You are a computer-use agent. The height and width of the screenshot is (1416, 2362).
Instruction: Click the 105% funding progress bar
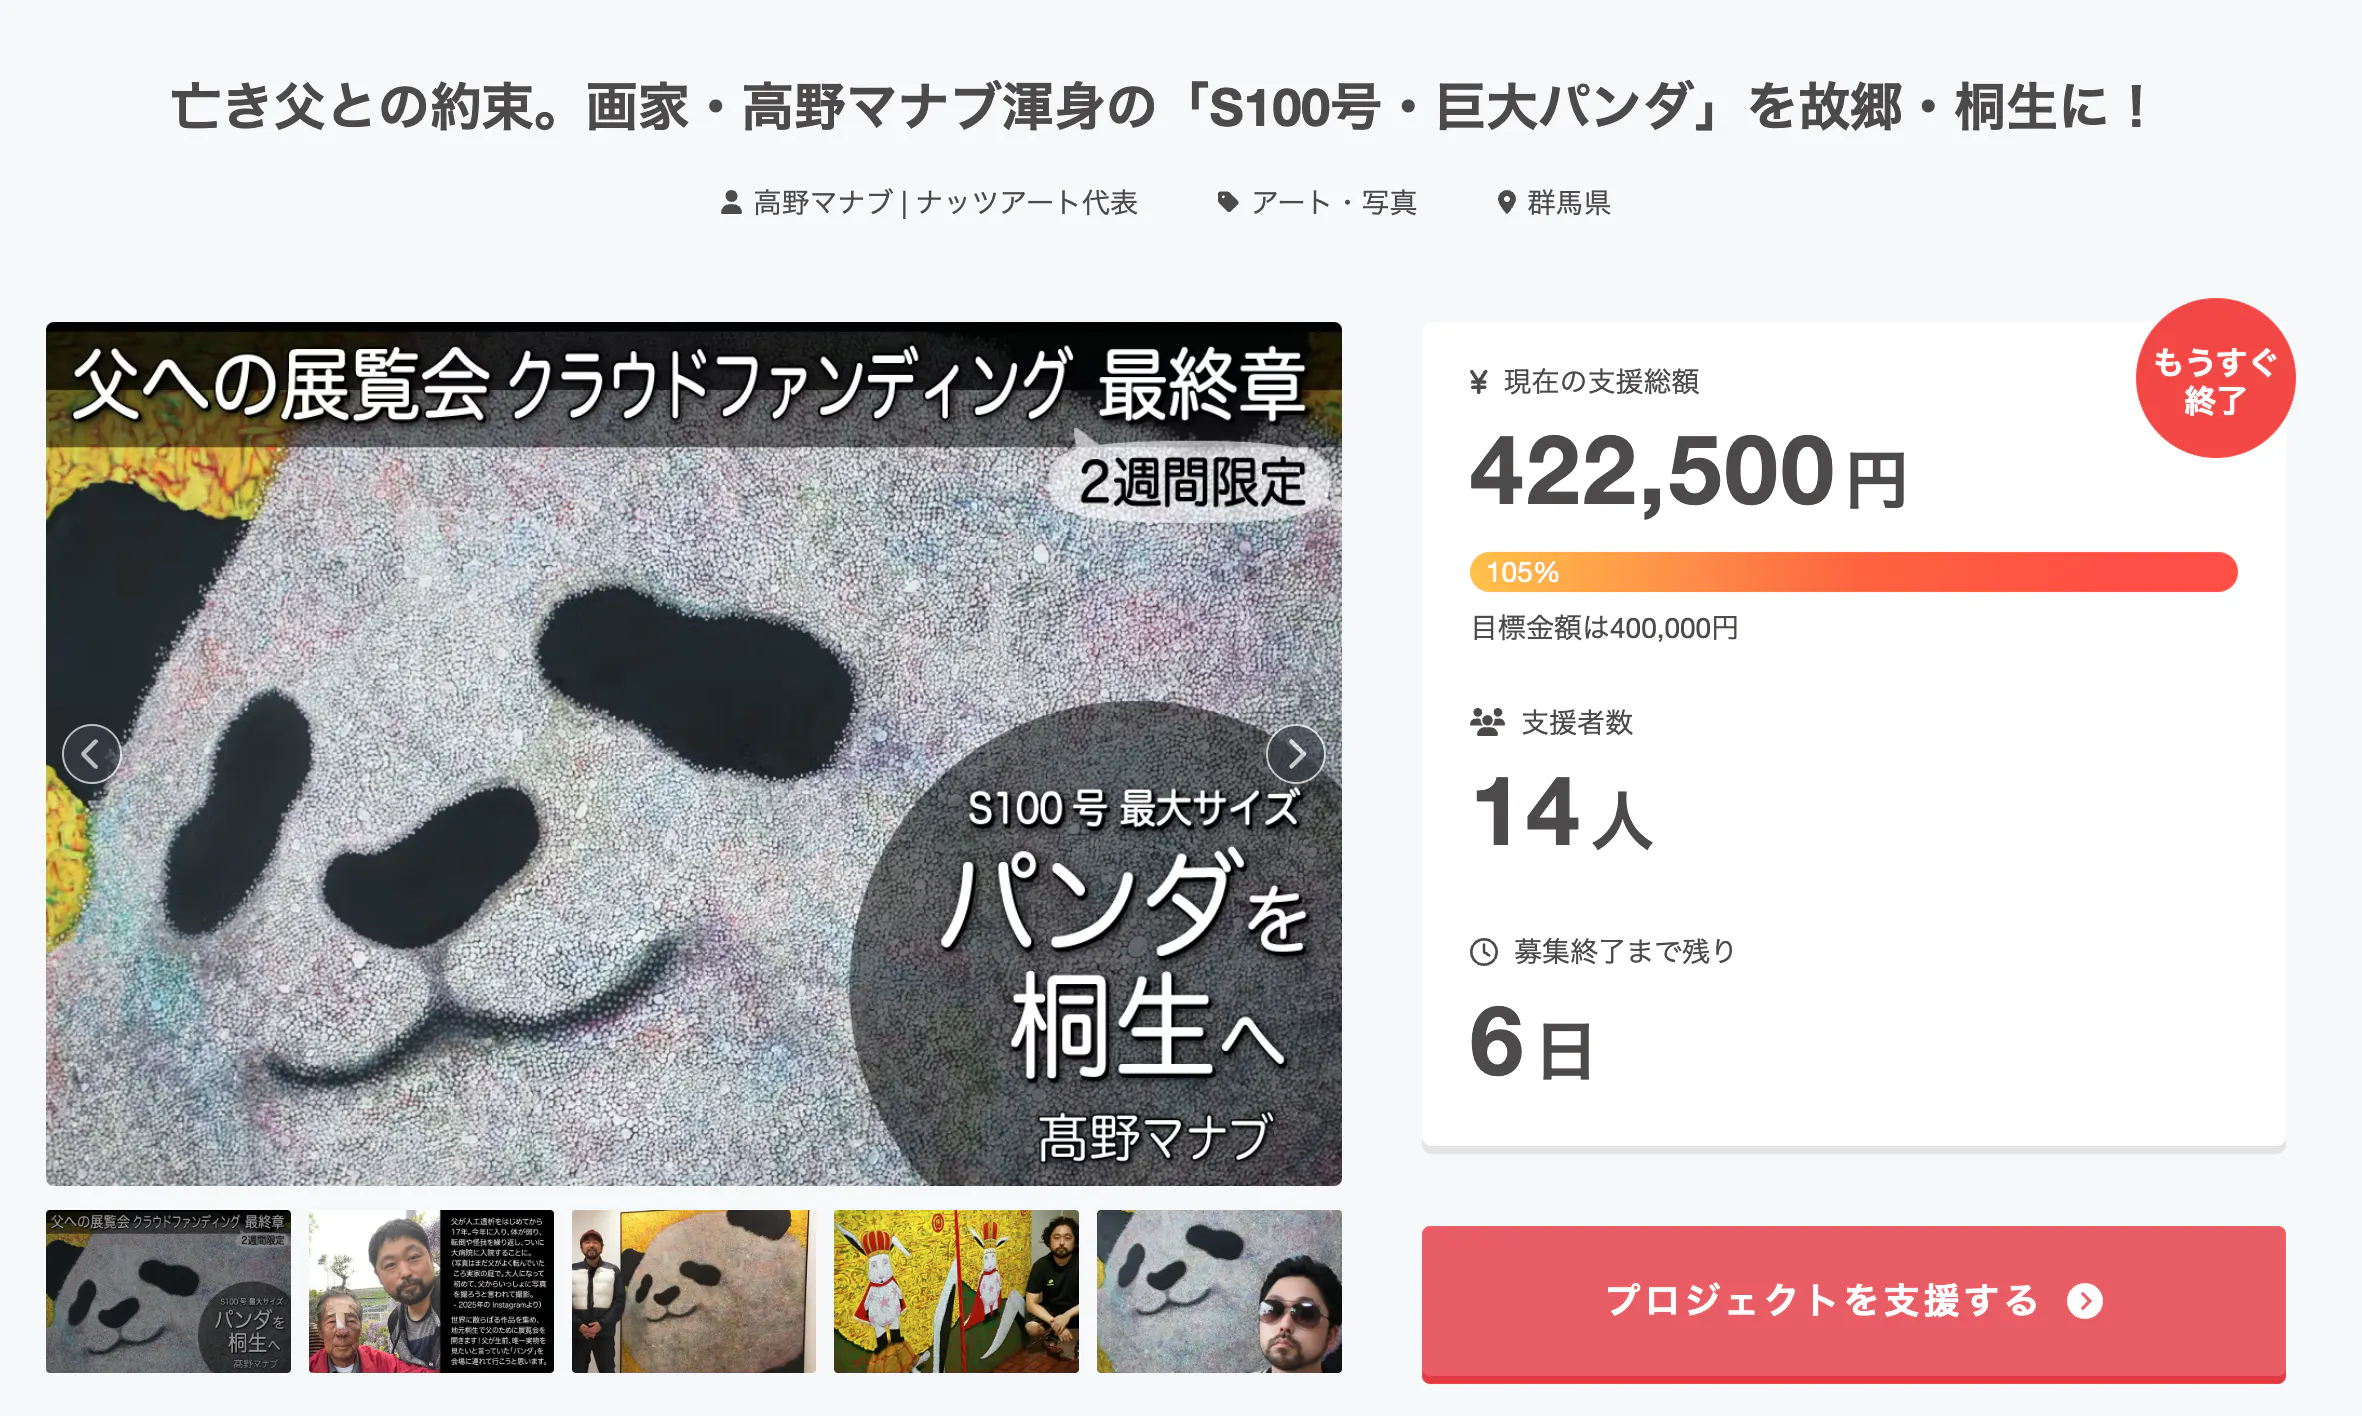point(1853,572)
